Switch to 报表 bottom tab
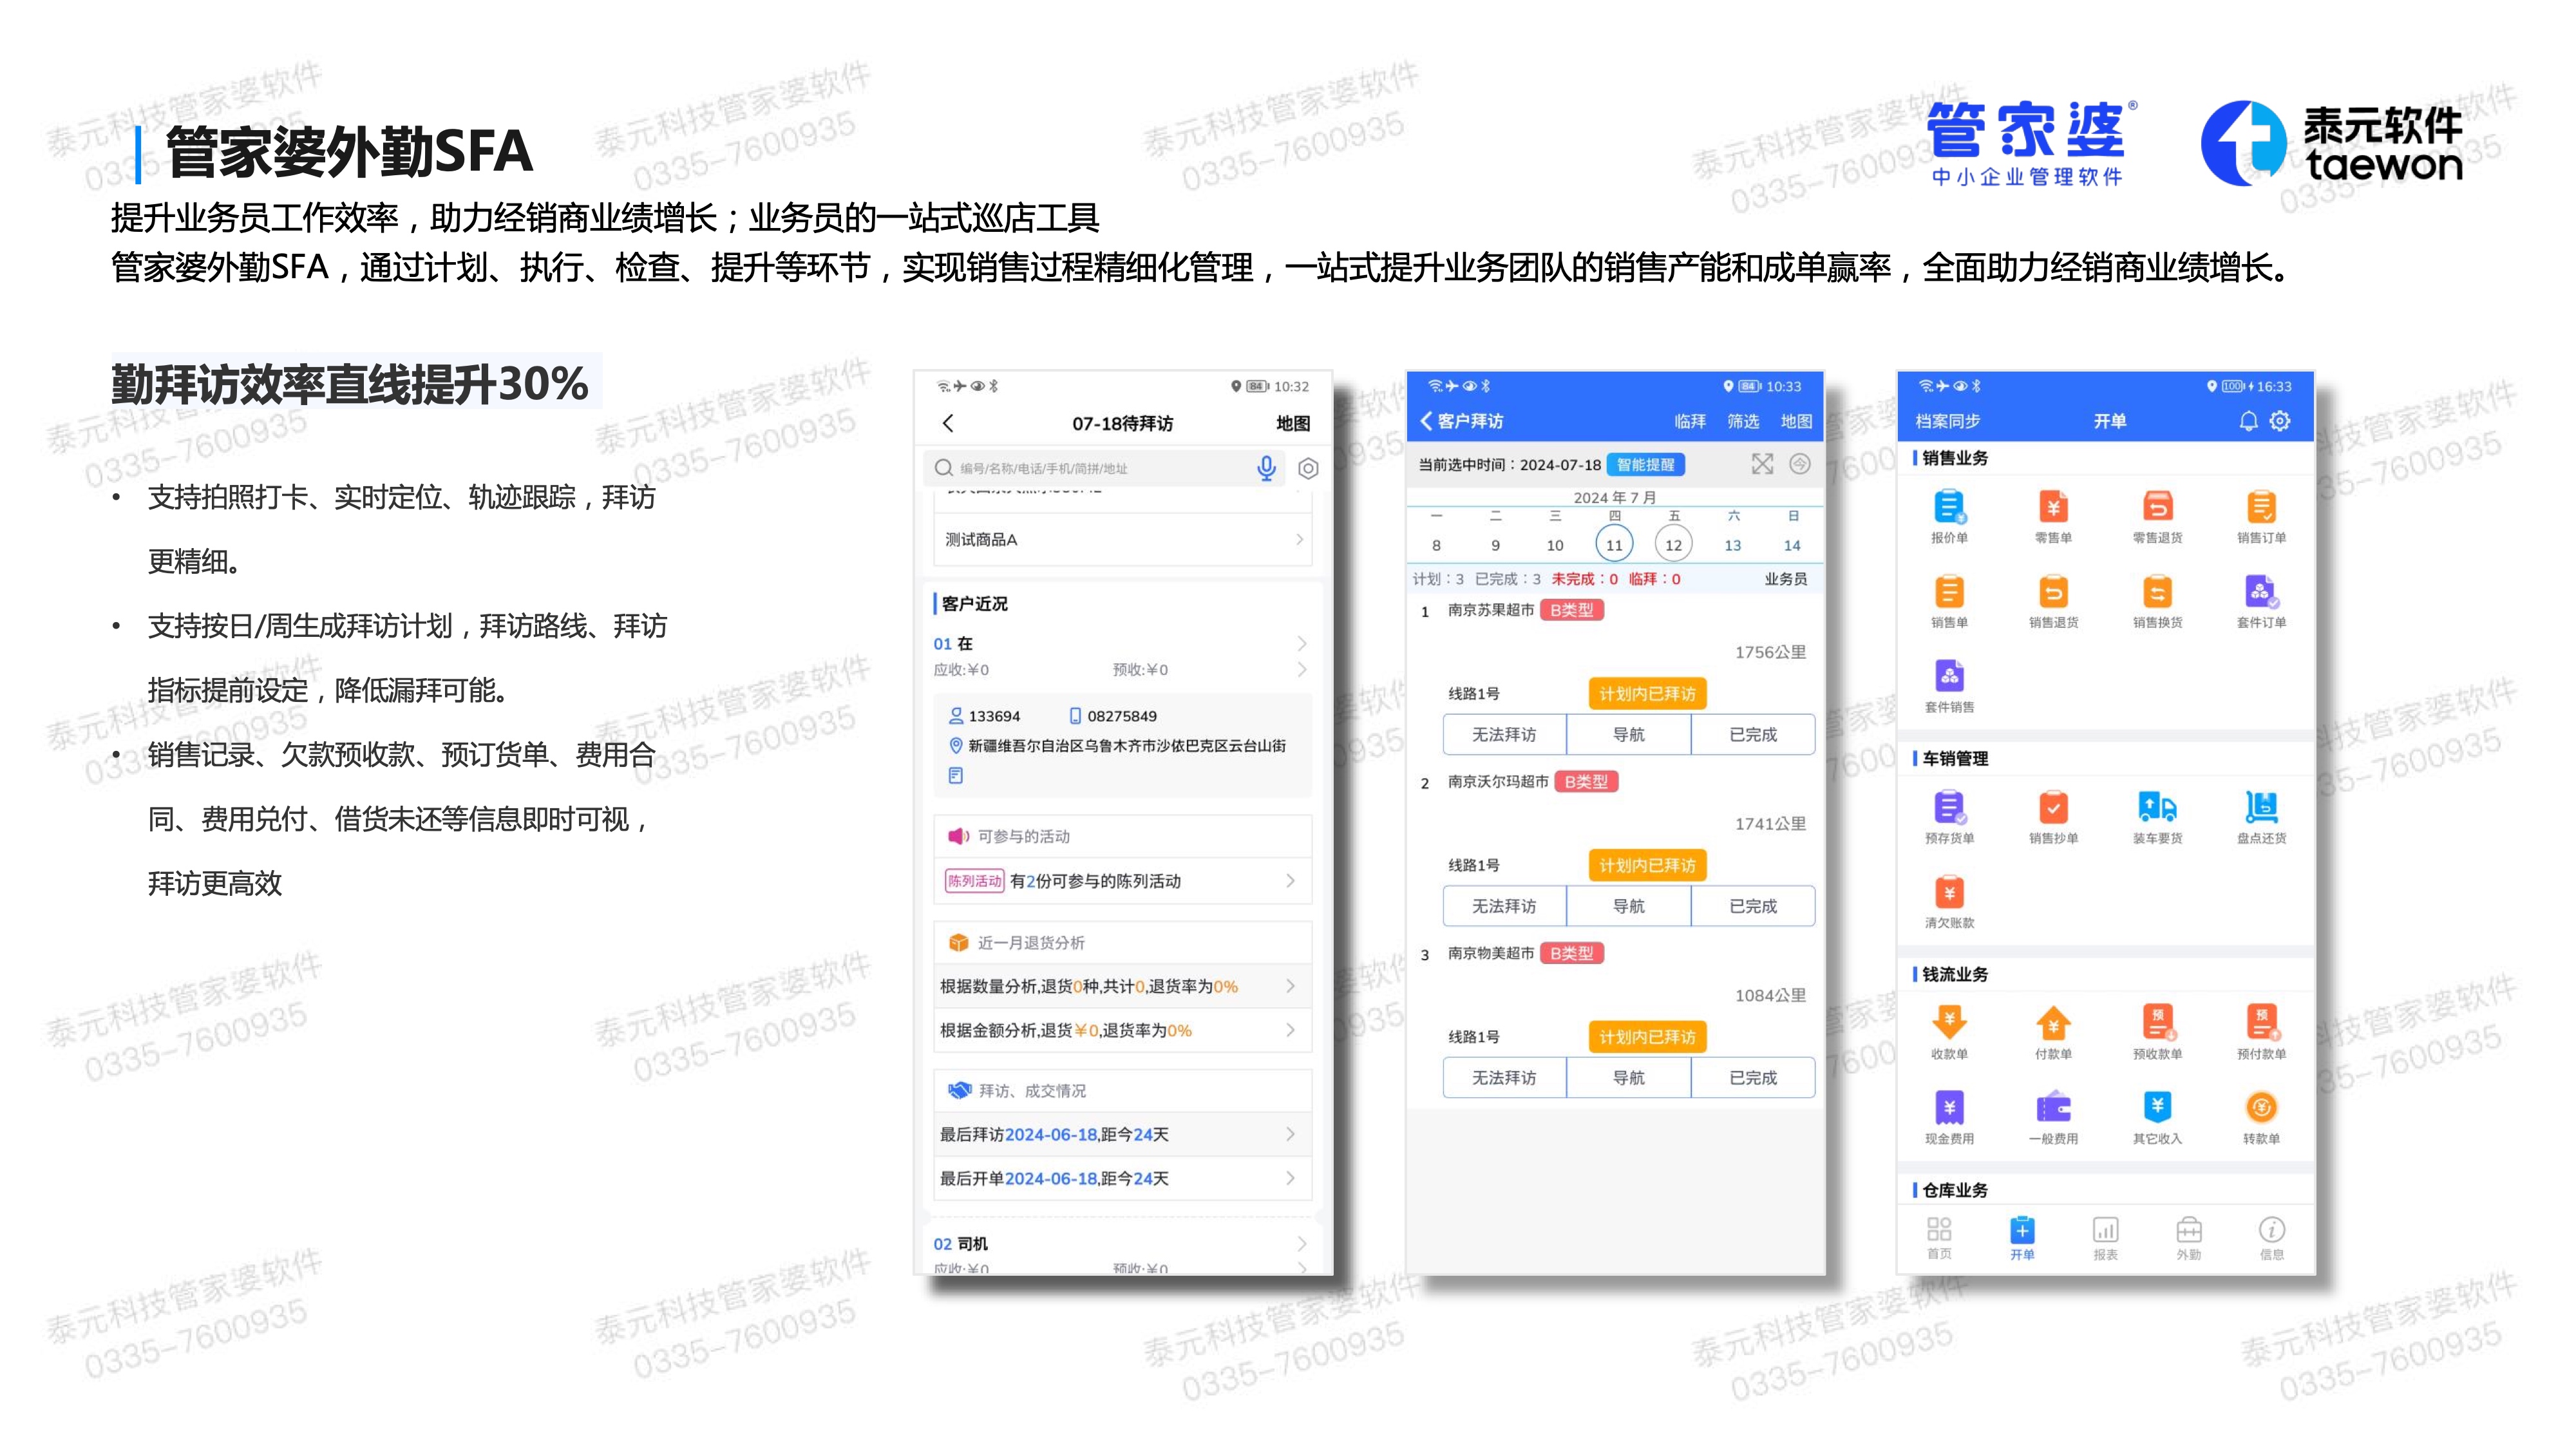Image resolution: width=2576 pixels, height=1449 pixels. [x=2105, y=1238]
